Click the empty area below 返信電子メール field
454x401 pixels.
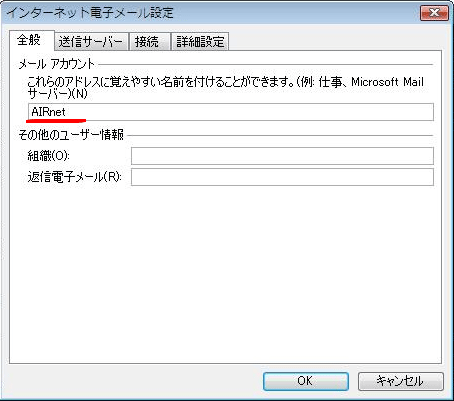point(225,273)
